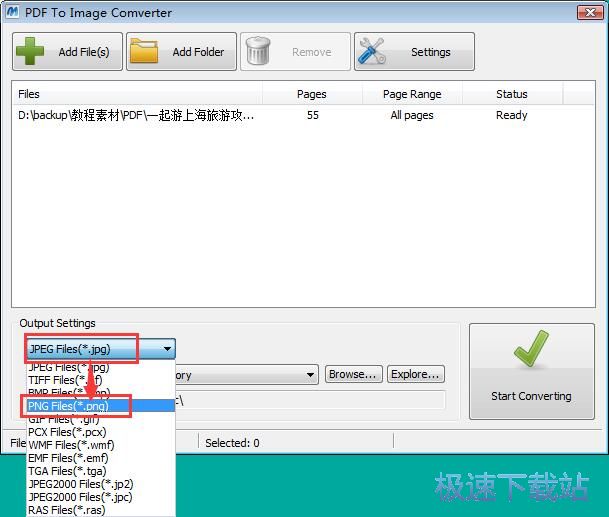Image resolution: width=609 pixels, height=517 pixels.
Task: Open the output directory dropdown arrow
Action: 310,375
